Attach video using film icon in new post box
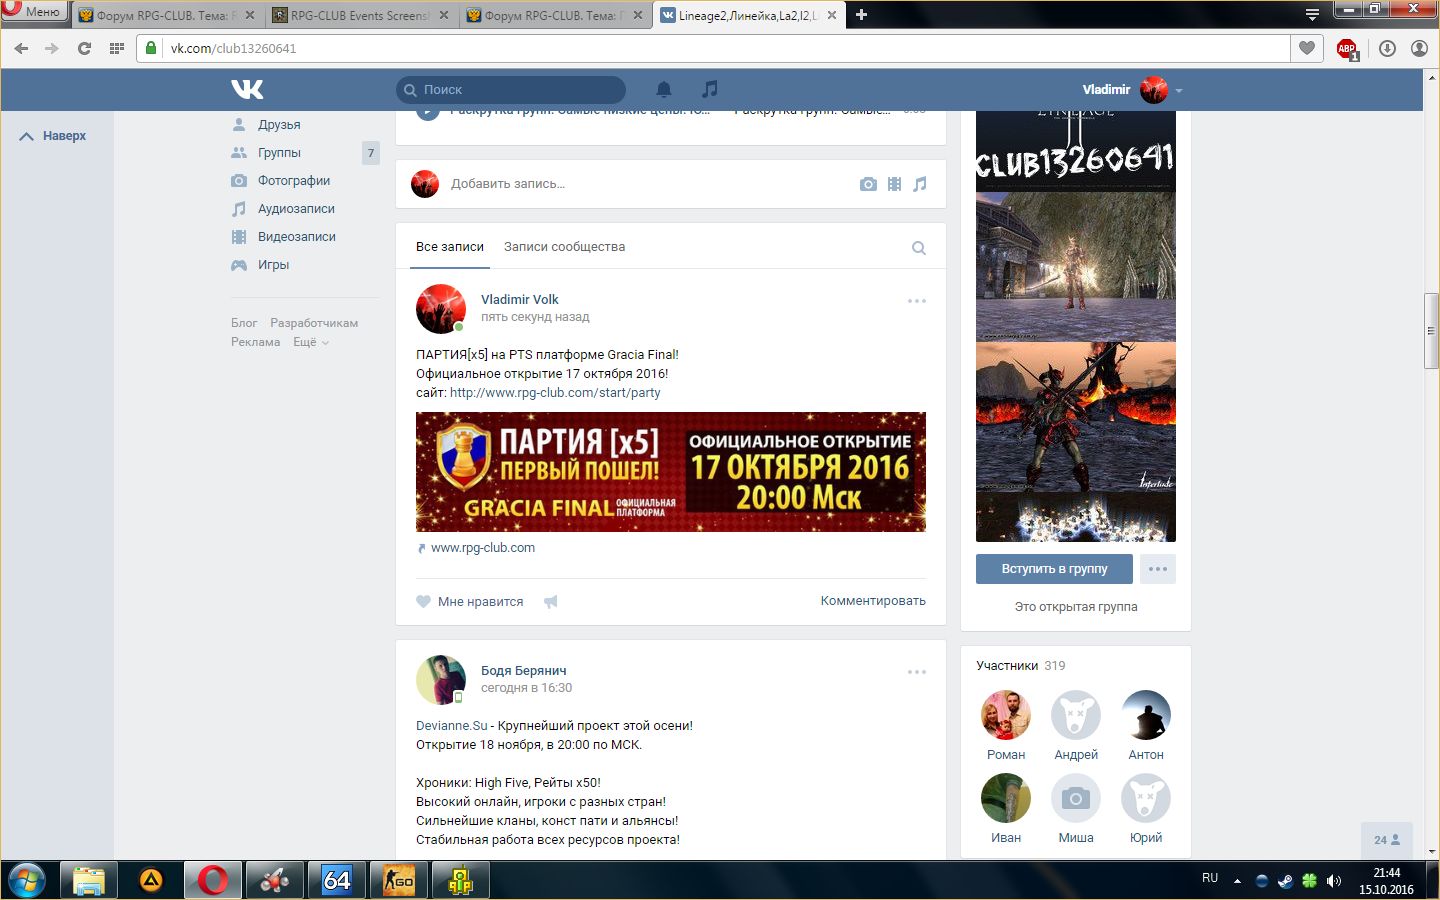This screenshot has height=900, width=1440. click(894, 184)
